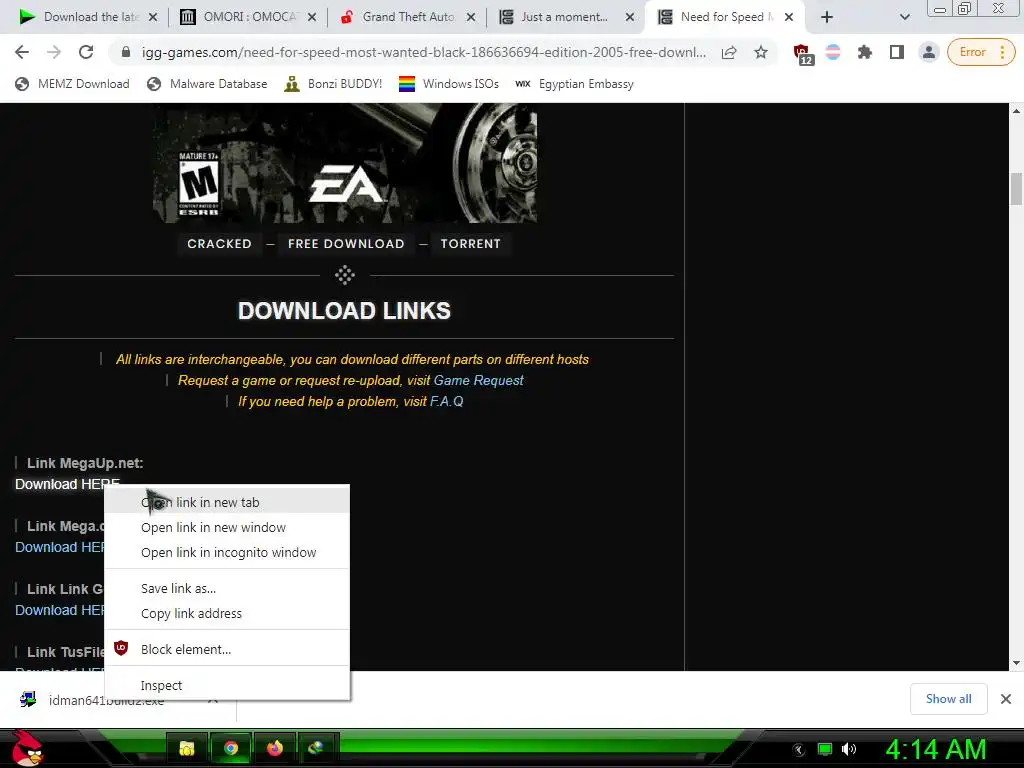
Task: Reload the current page
Action: (86, 52)
